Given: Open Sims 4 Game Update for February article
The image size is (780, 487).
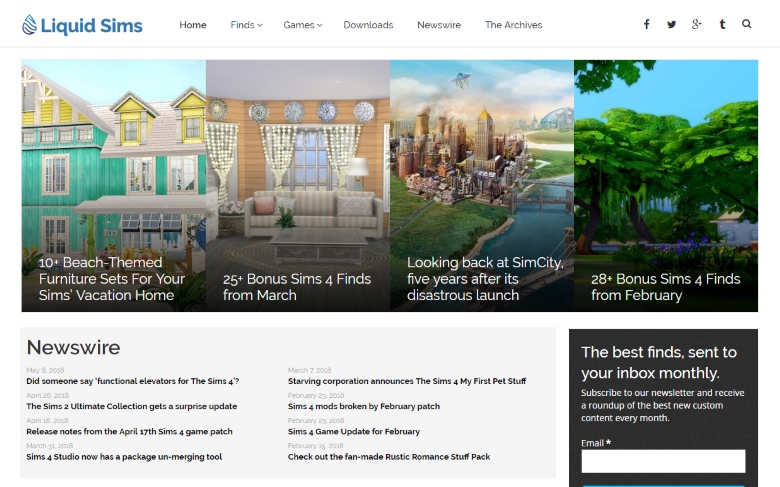Looking at the screenshot, I should 354,432.
